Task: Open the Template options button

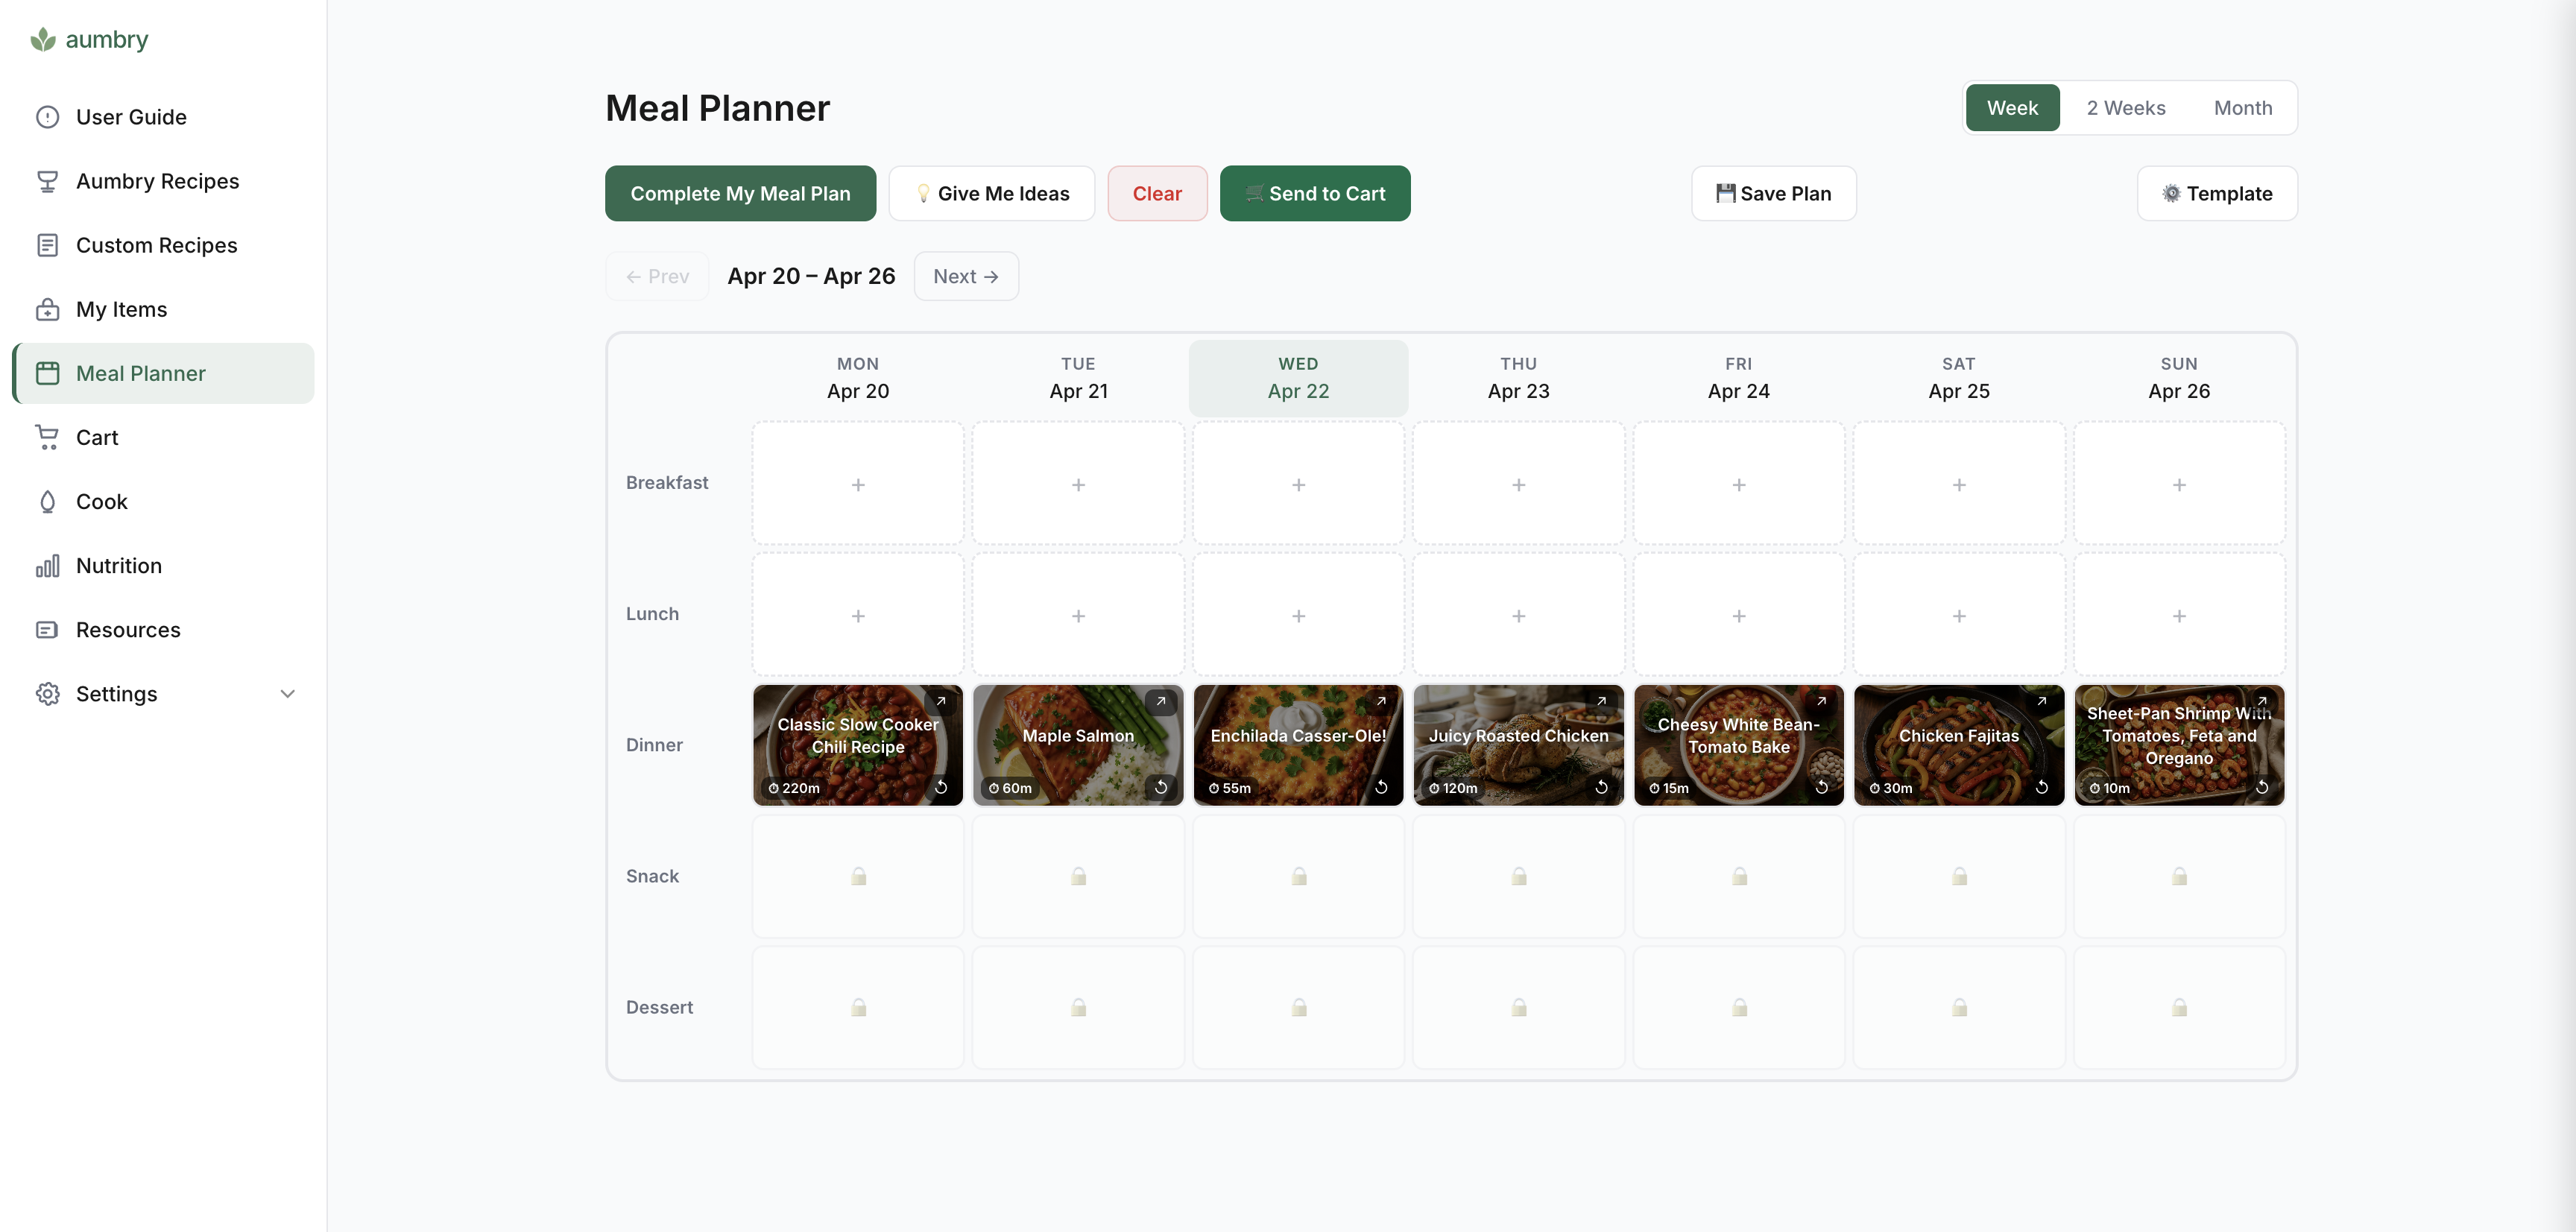Action: coord(2217,193)
